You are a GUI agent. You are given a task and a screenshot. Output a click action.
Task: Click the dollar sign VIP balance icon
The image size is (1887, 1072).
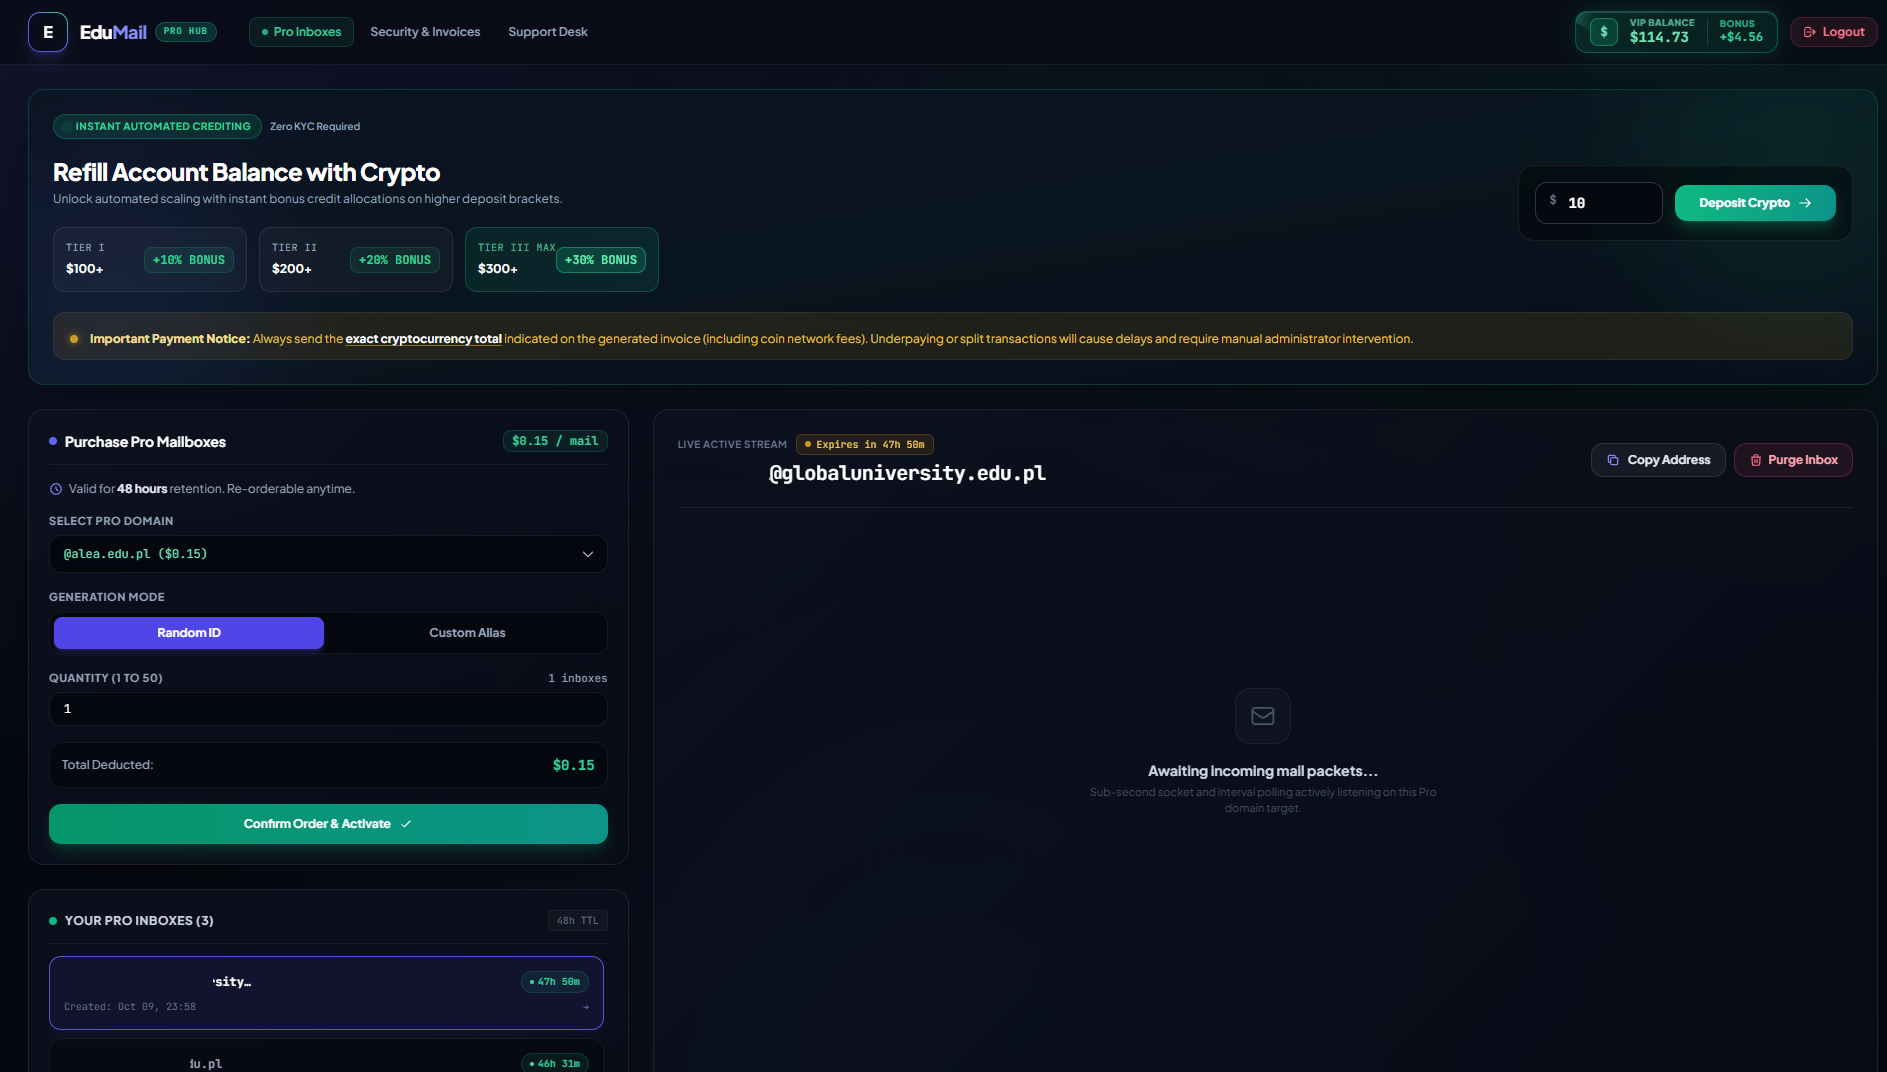1604,32
